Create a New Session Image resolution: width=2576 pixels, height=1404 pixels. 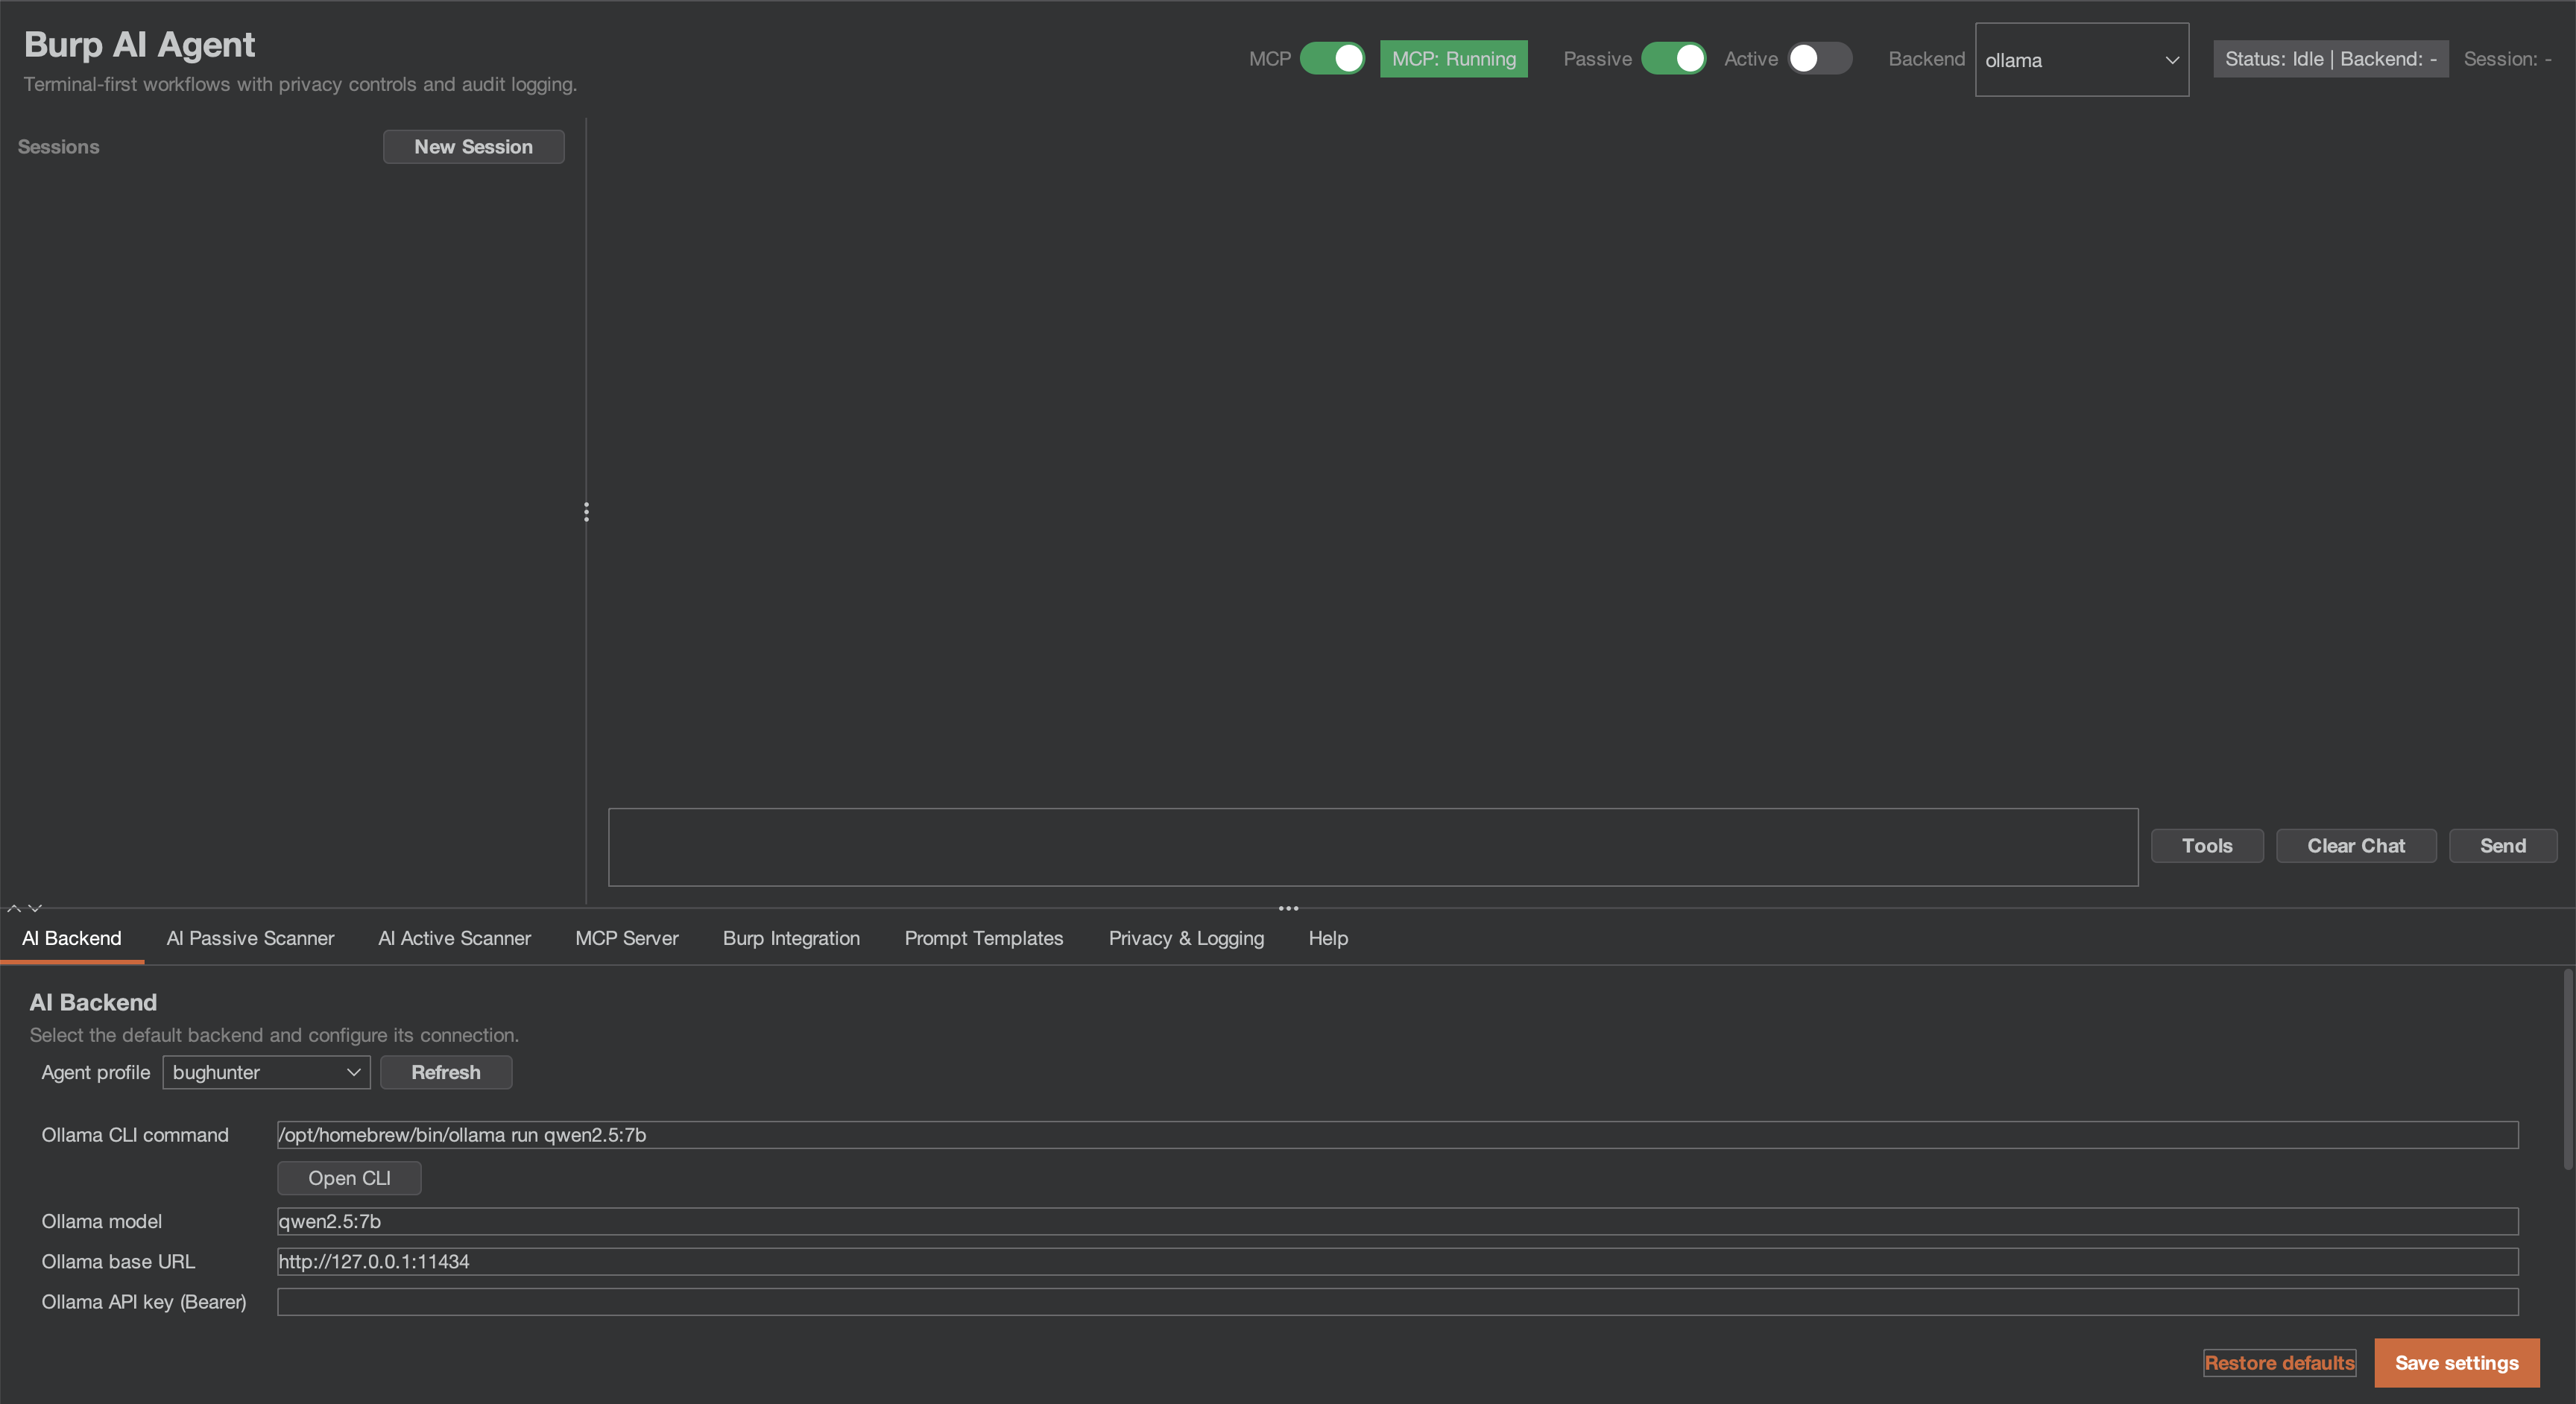[473, 146]
